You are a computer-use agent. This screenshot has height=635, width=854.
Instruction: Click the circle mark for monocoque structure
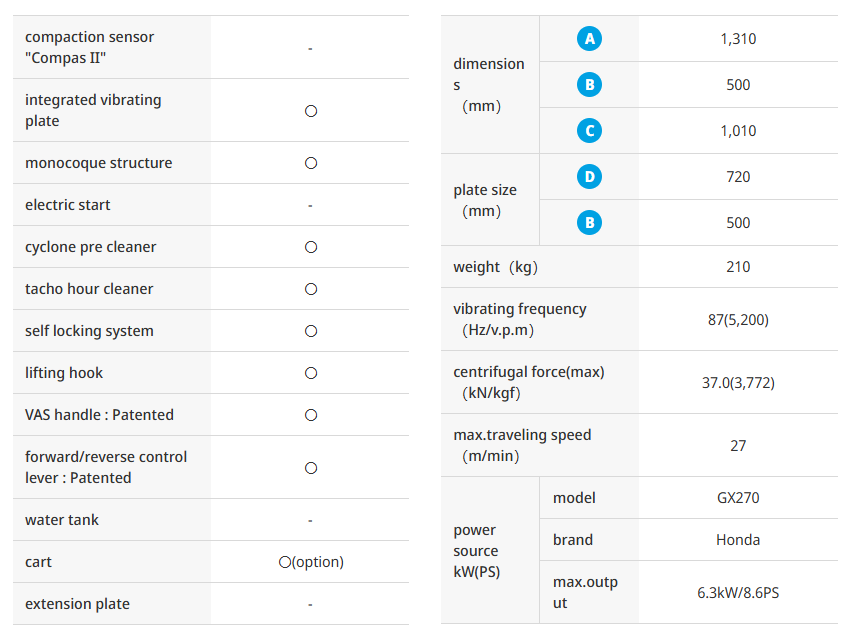click(x=311, y=163)
